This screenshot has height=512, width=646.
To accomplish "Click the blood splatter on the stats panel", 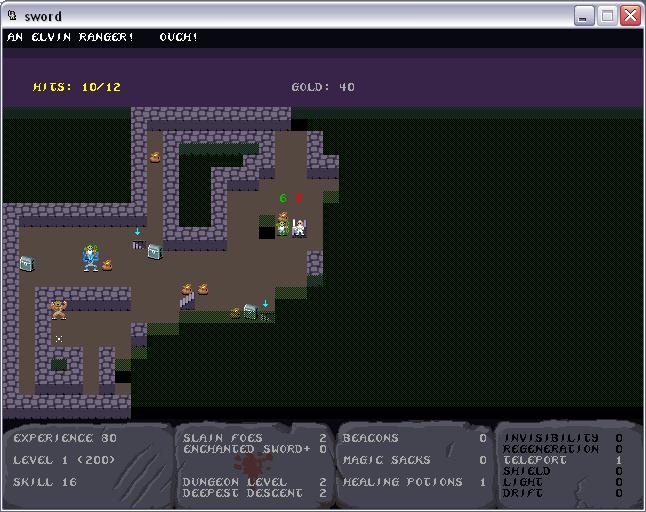I will tap(252, 465).
